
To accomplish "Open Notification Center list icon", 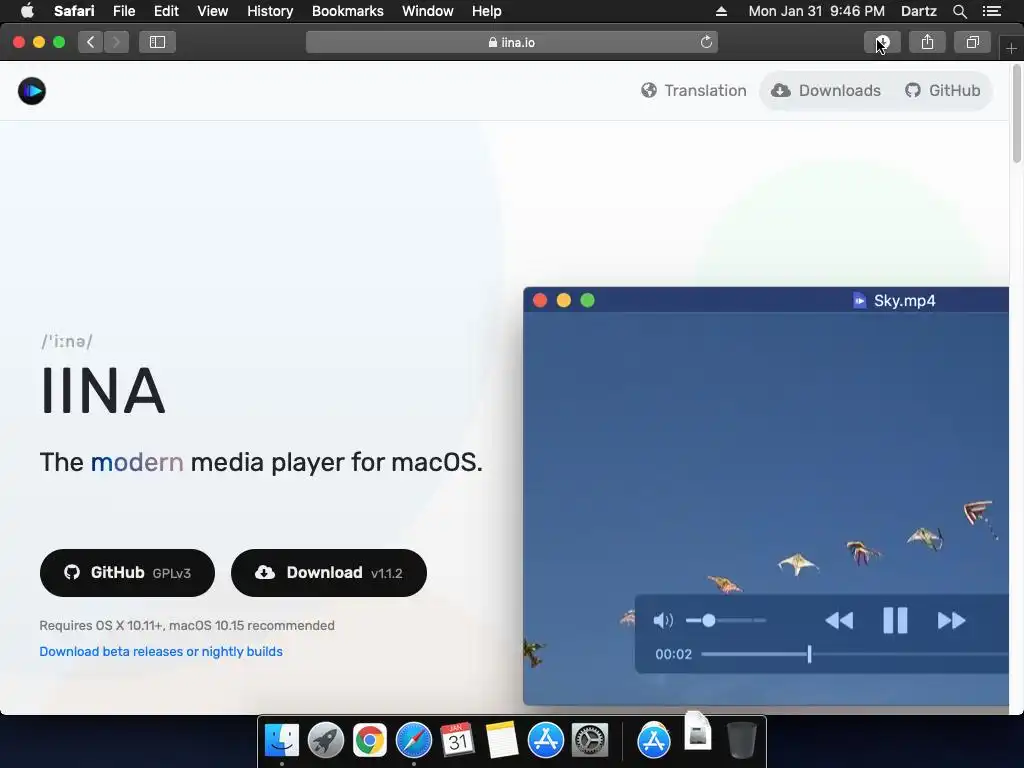I will (x=991, y=11).
